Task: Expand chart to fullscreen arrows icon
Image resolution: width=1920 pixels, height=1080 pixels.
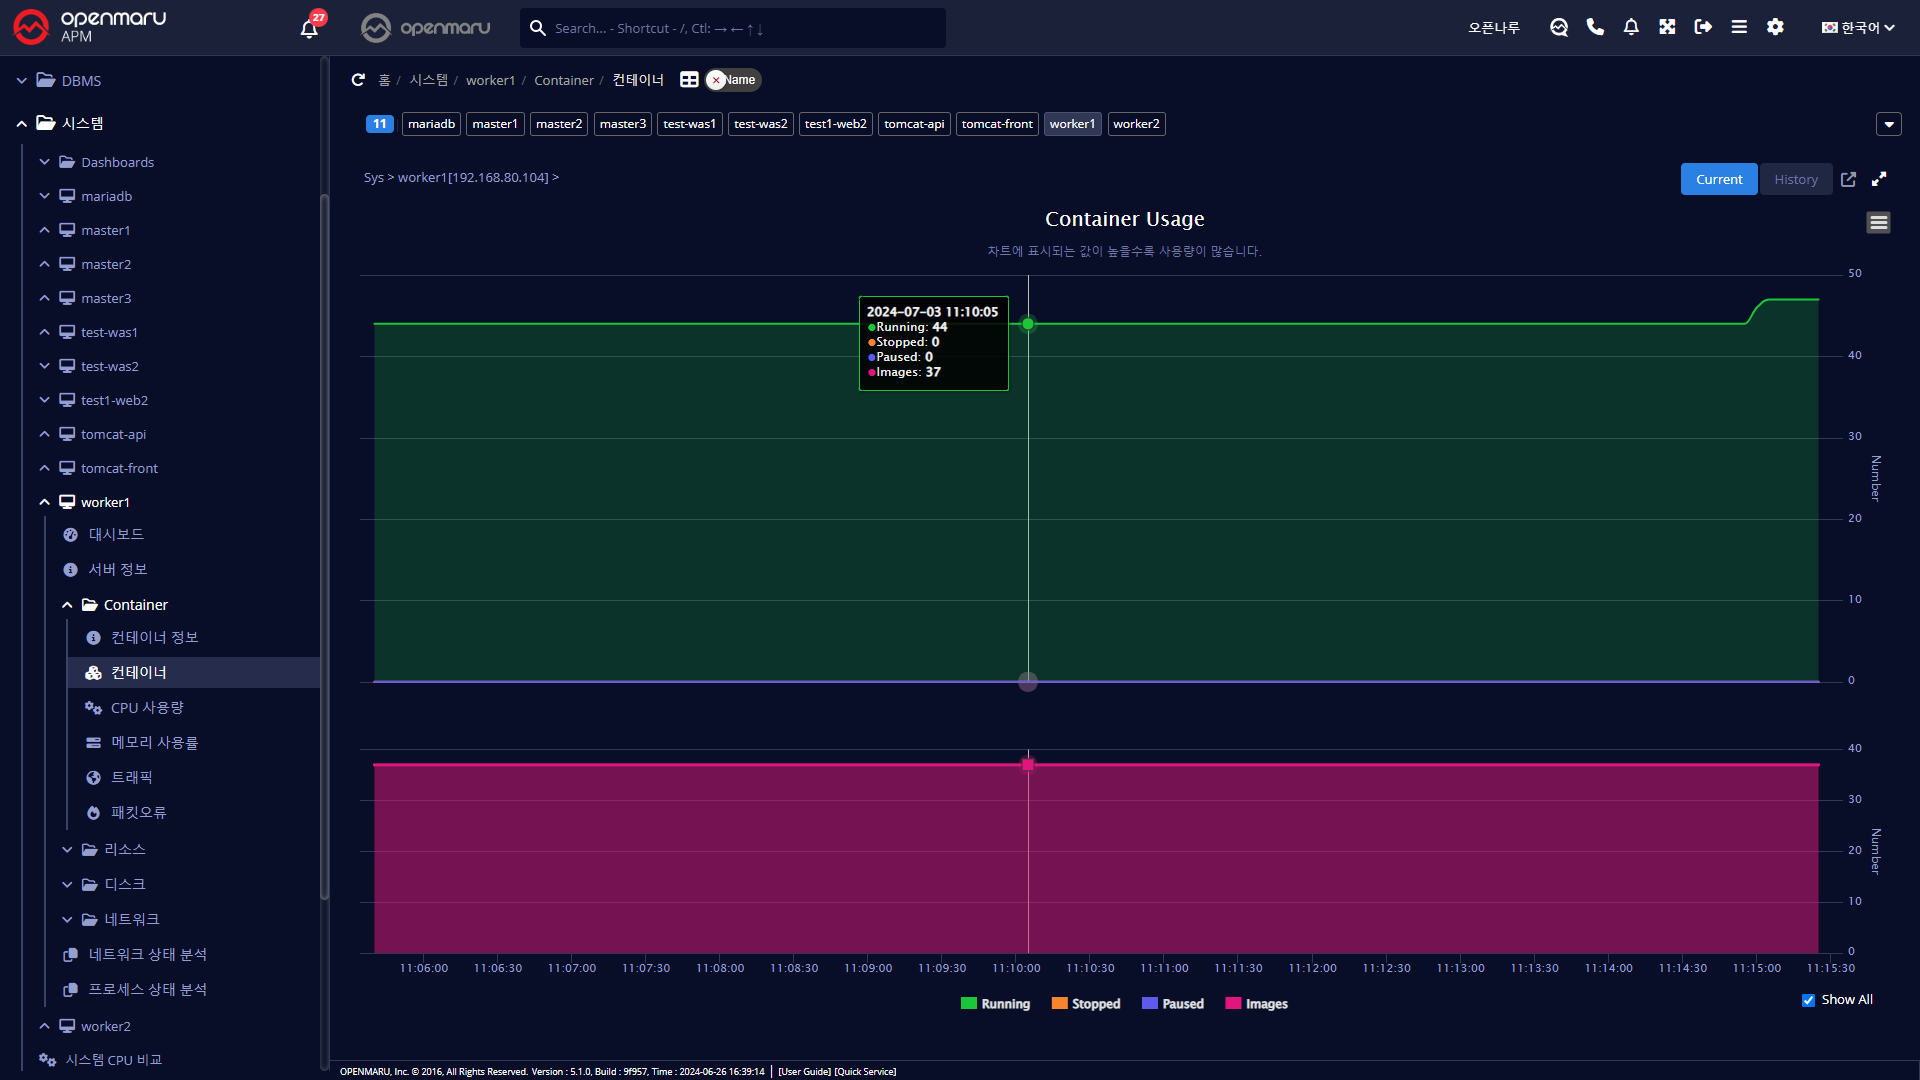Action: [x=1879, y=179]
